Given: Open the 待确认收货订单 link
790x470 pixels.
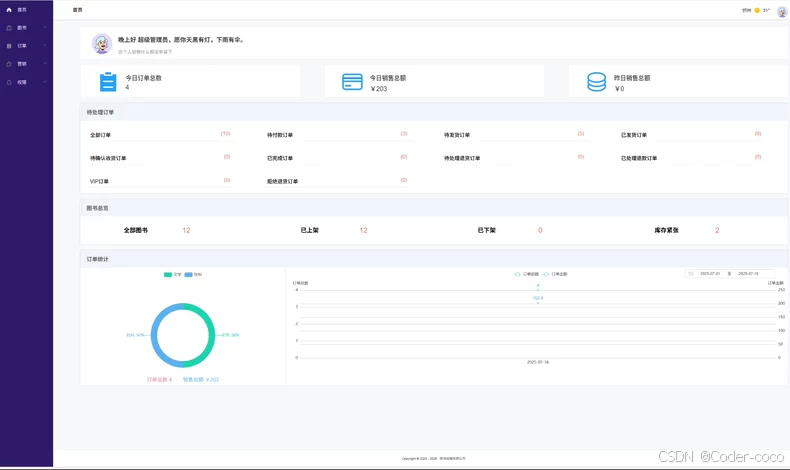Looking at the screenshot, I should coord(108,158).
